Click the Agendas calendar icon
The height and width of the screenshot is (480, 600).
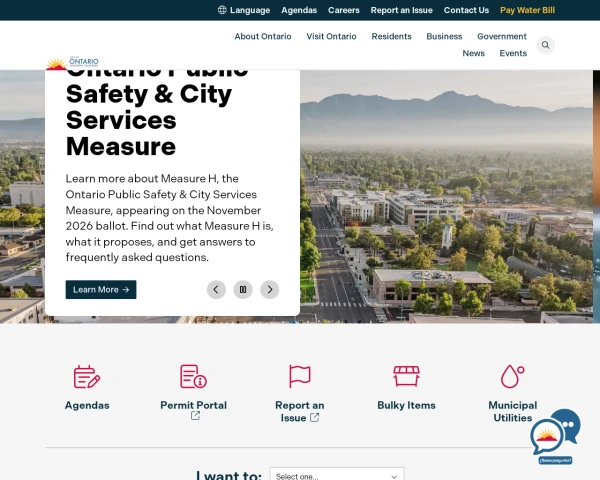point(87,377)
